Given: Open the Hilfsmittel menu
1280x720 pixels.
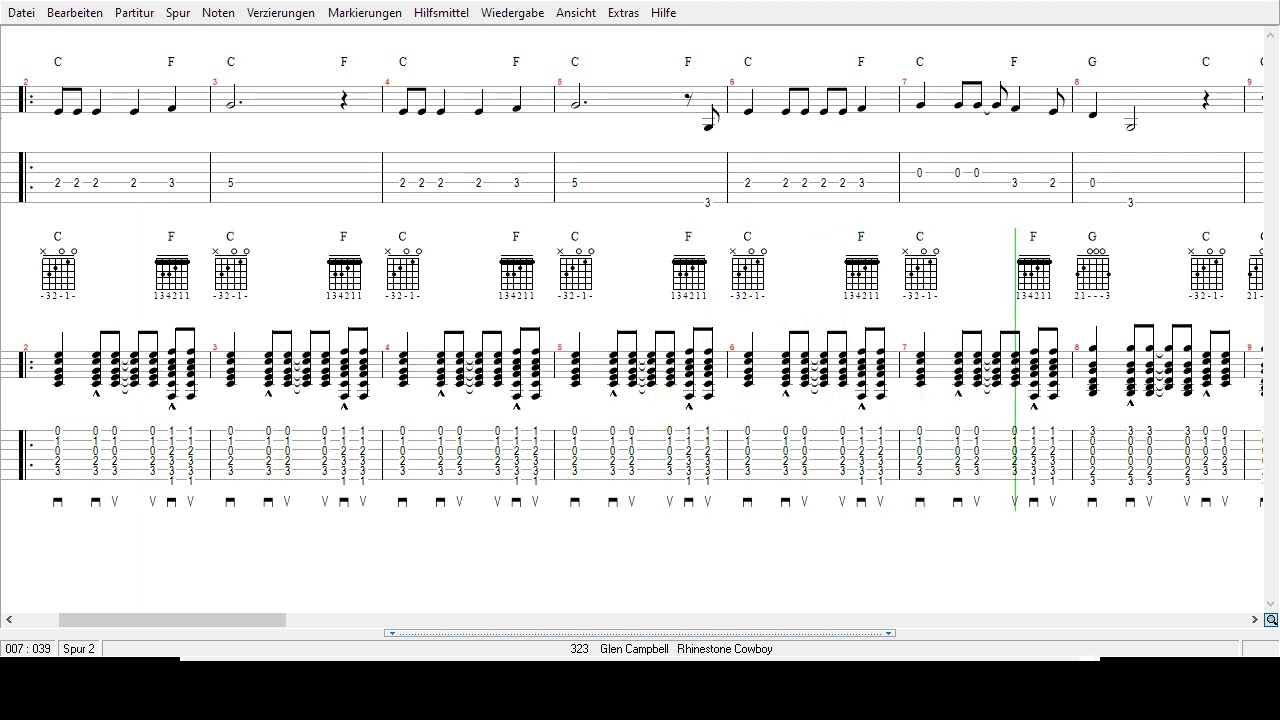Looking at the screenshot, I should coord(441,13).
